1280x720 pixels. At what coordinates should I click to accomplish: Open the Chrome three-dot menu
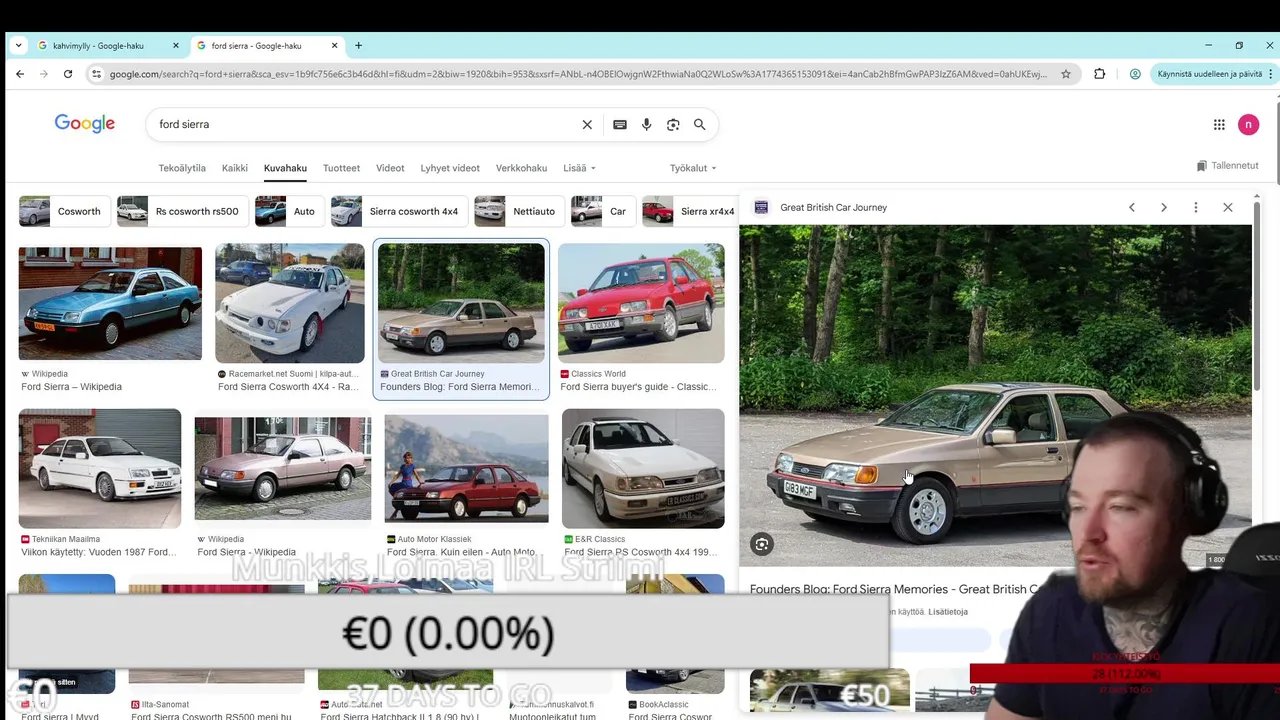point(1271,74)
